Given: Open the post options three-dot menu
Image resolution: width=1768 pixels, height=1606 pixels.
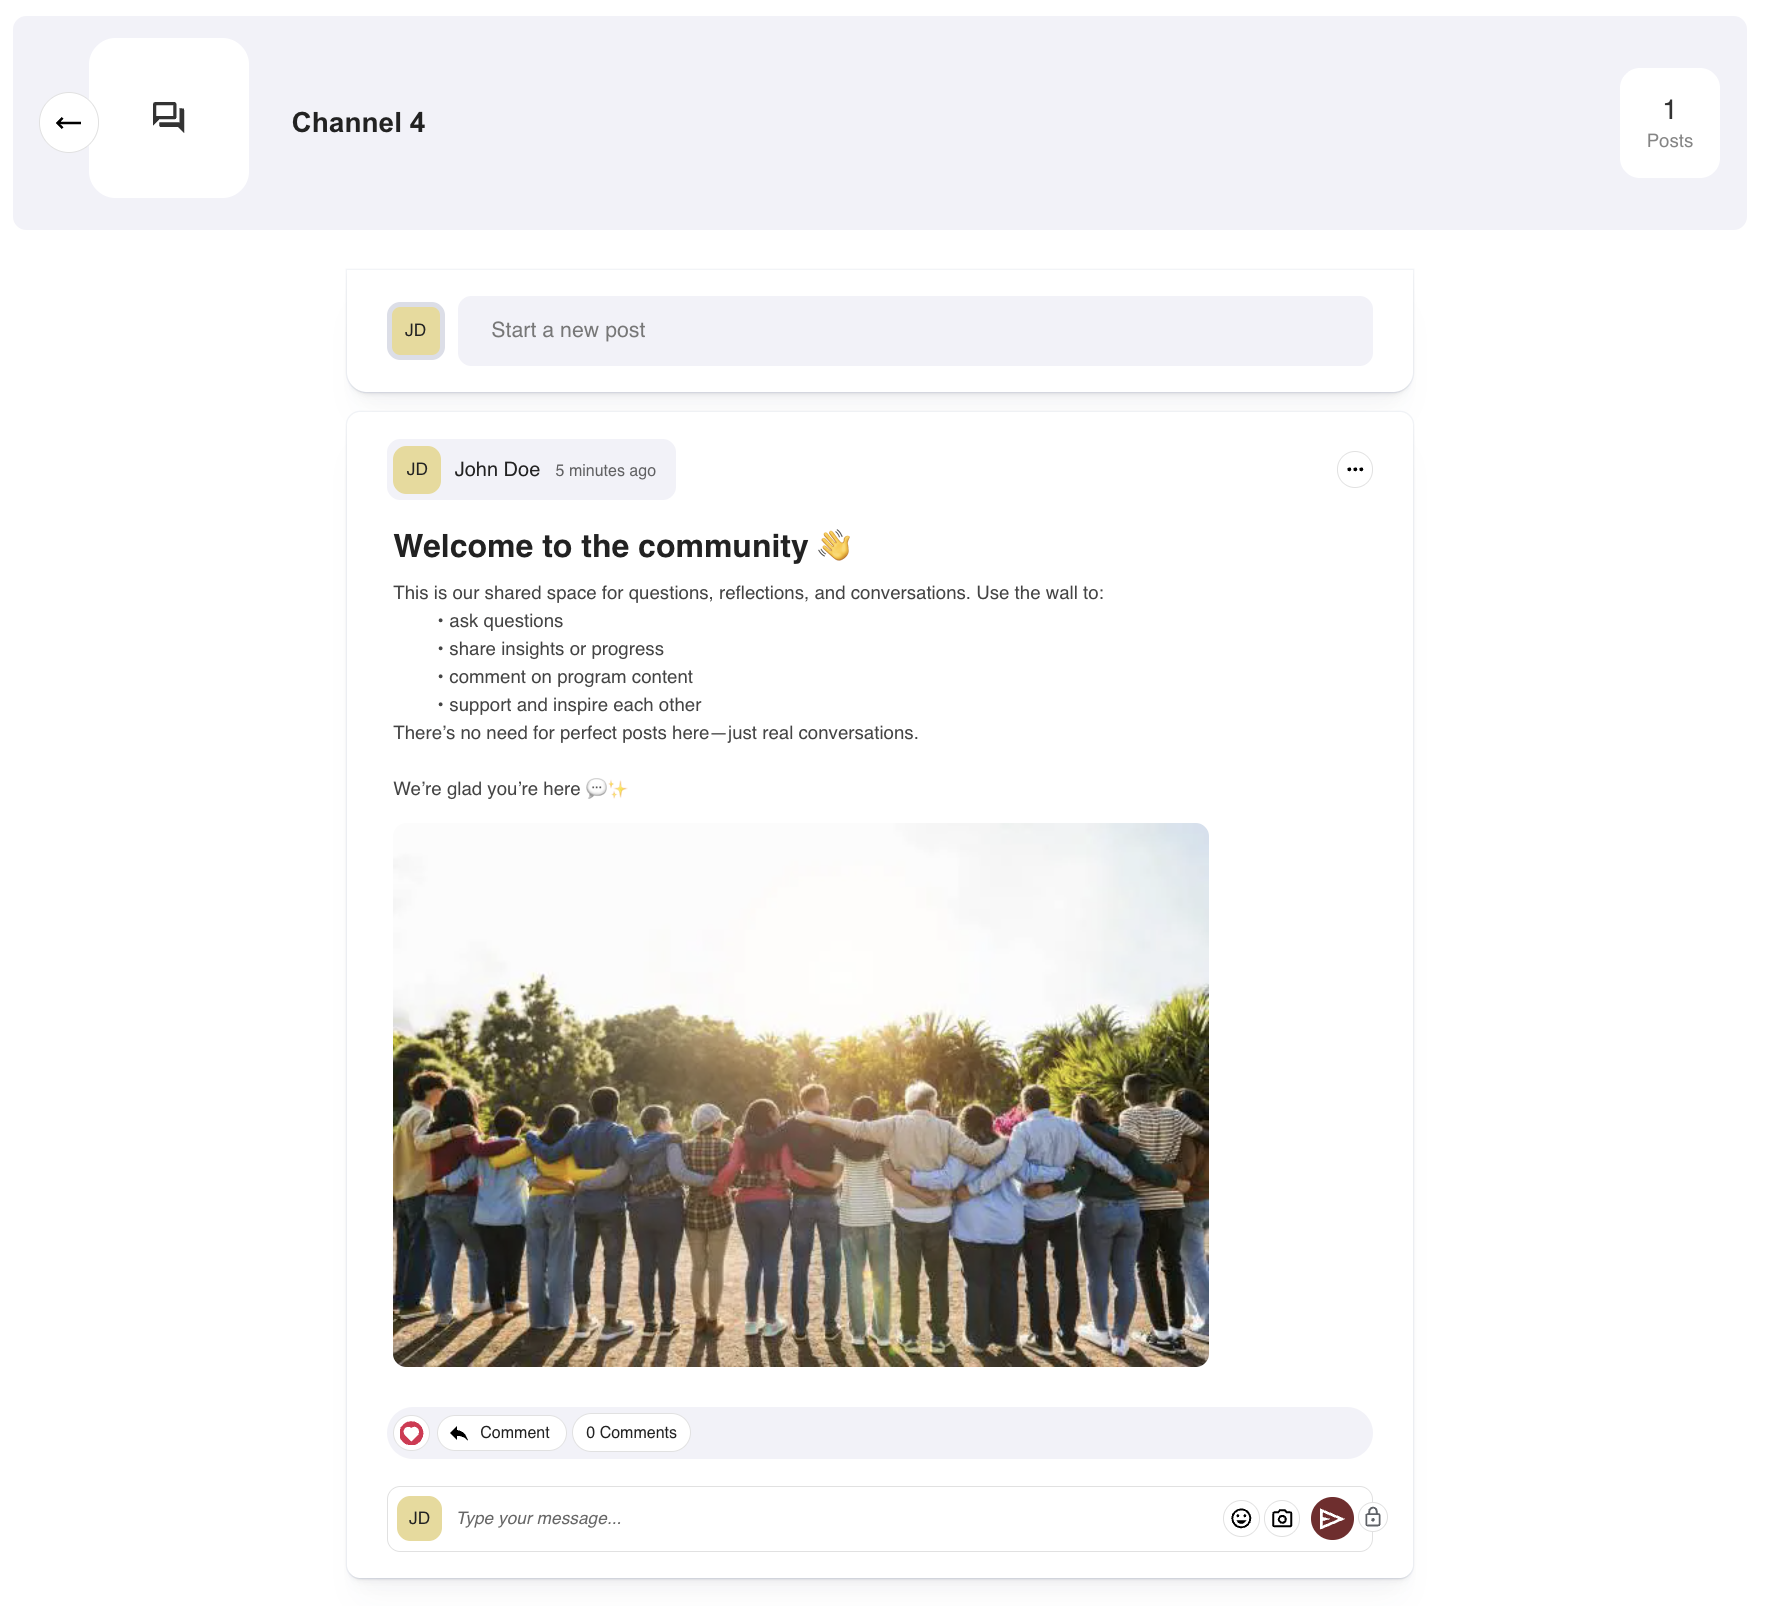Looking at the screenshot, I should 1354,469.
